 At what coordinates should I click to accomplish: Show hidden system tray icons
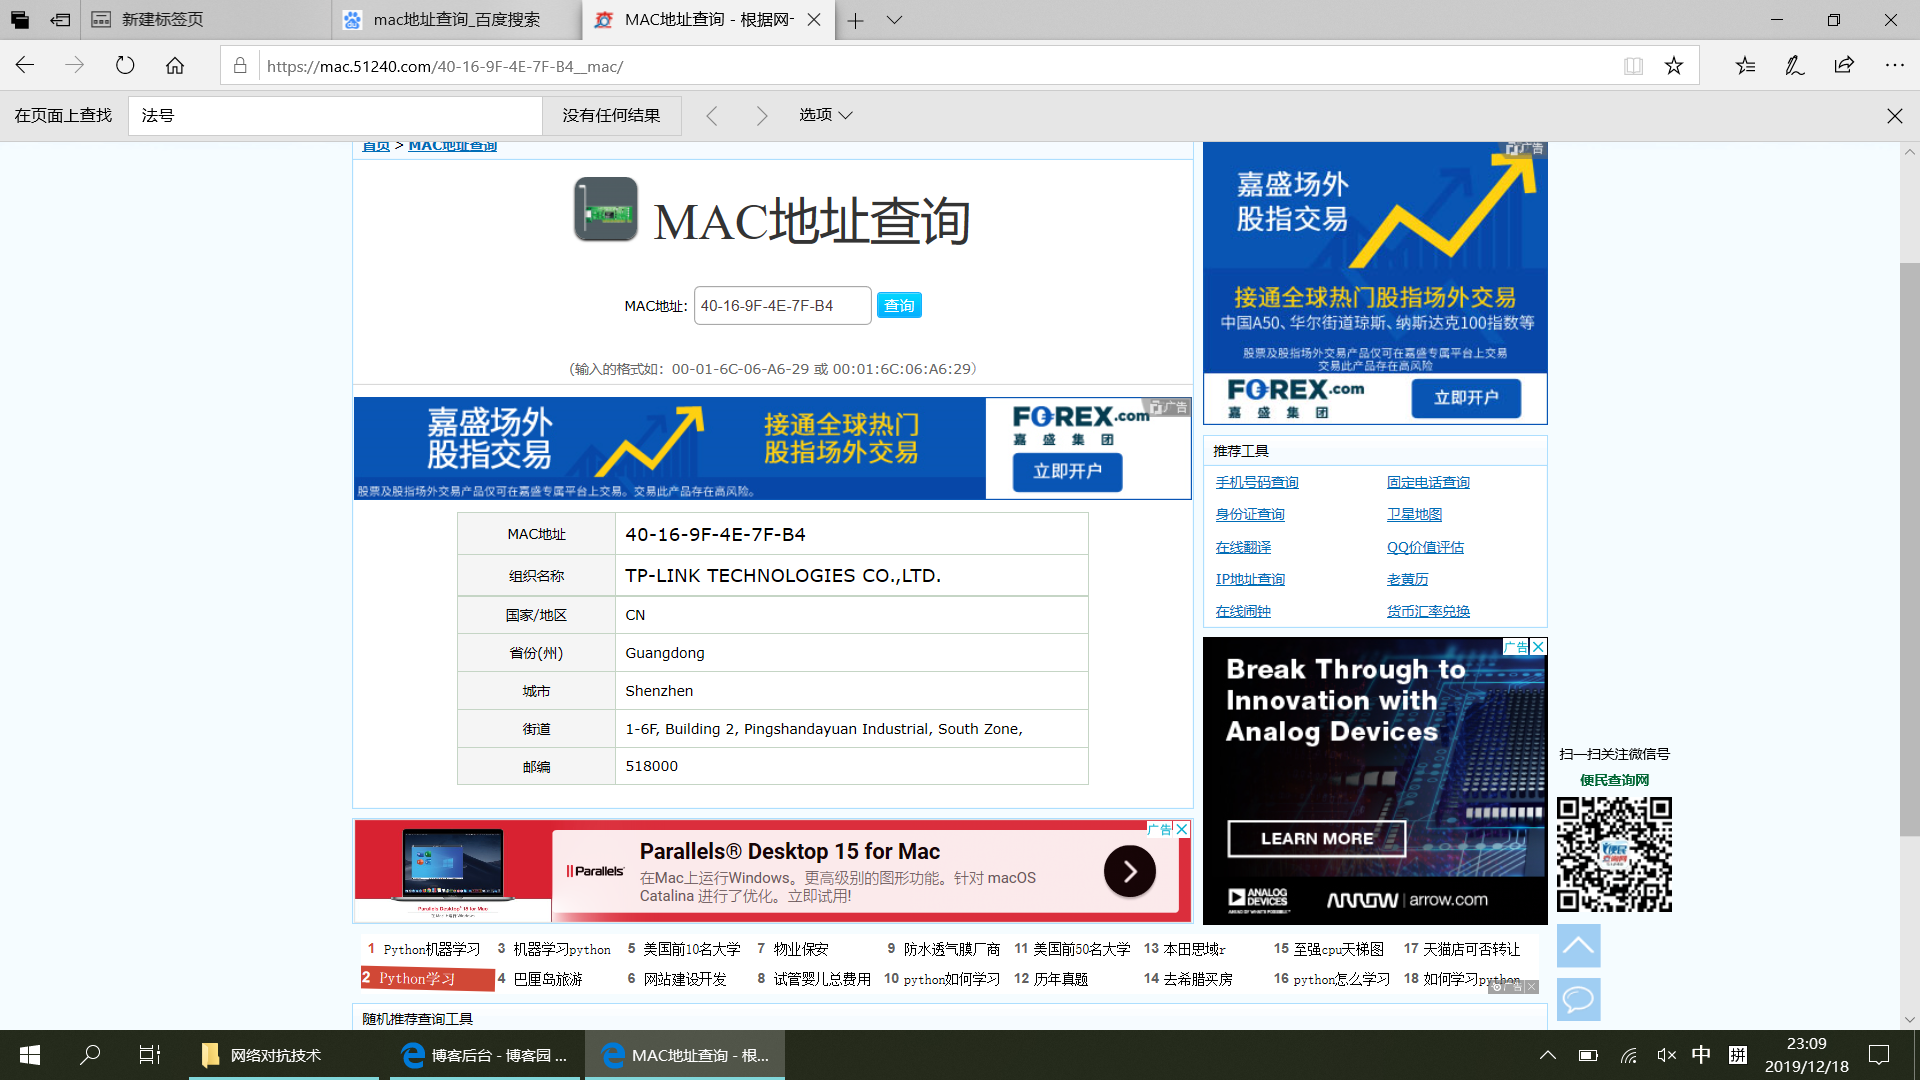point(1547,1055)
